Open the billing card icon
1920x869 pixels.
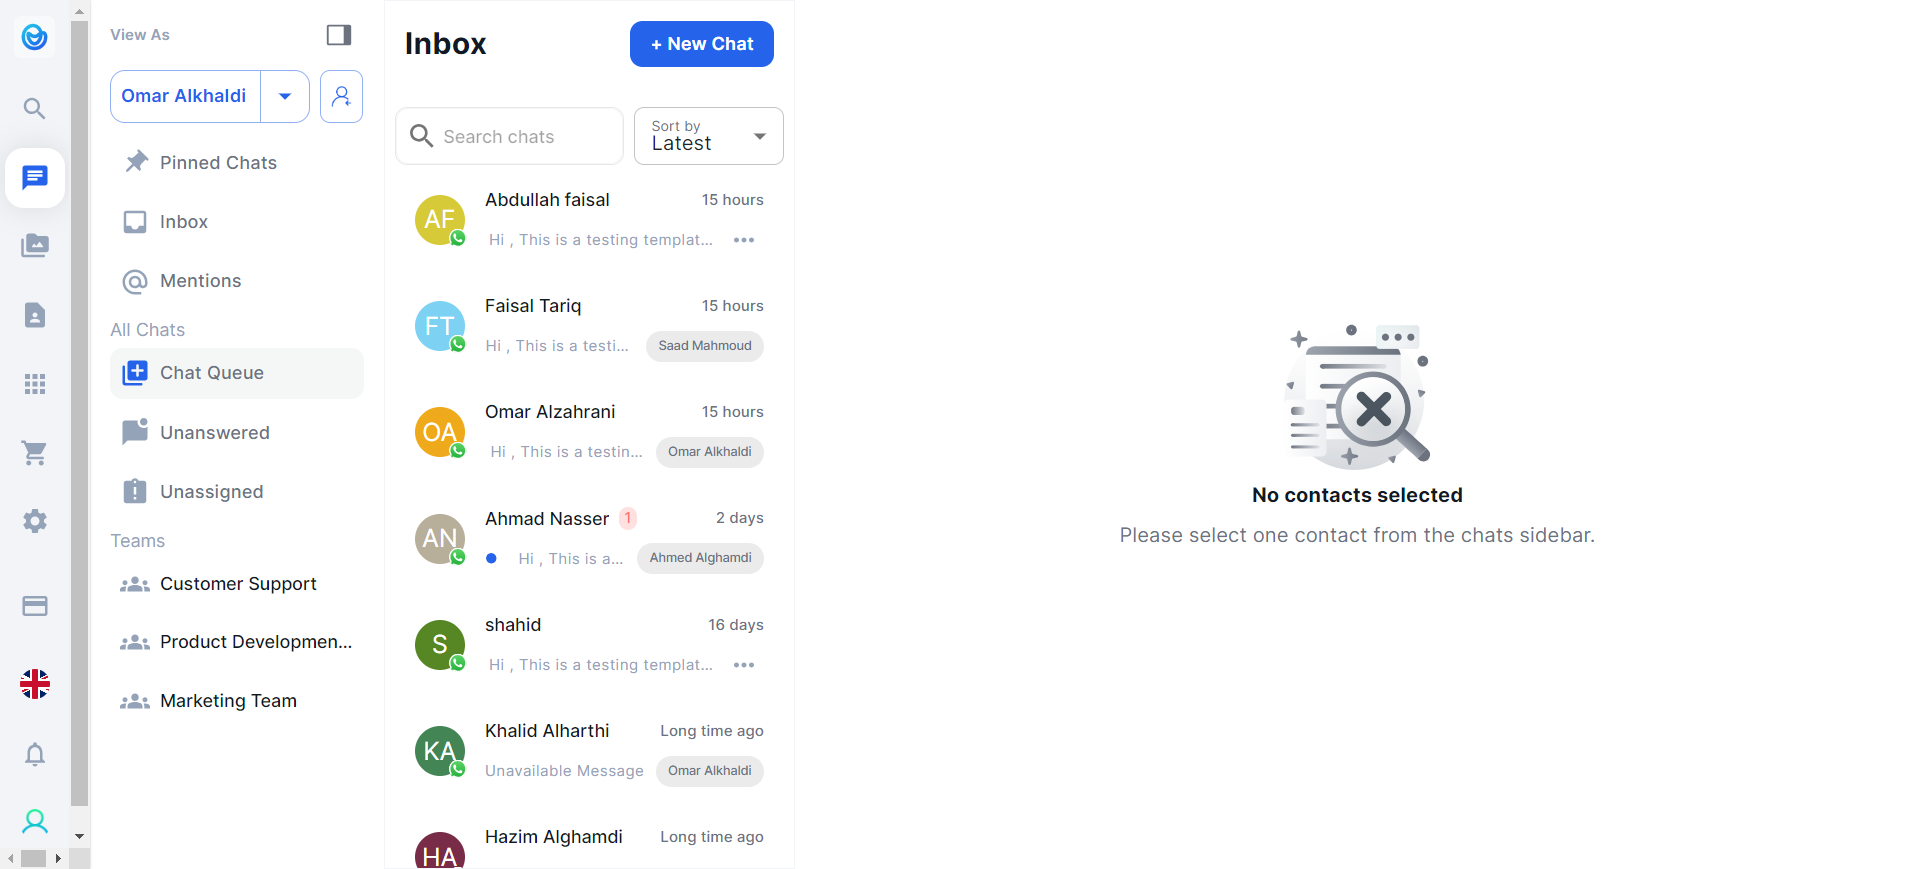[35, 606]
